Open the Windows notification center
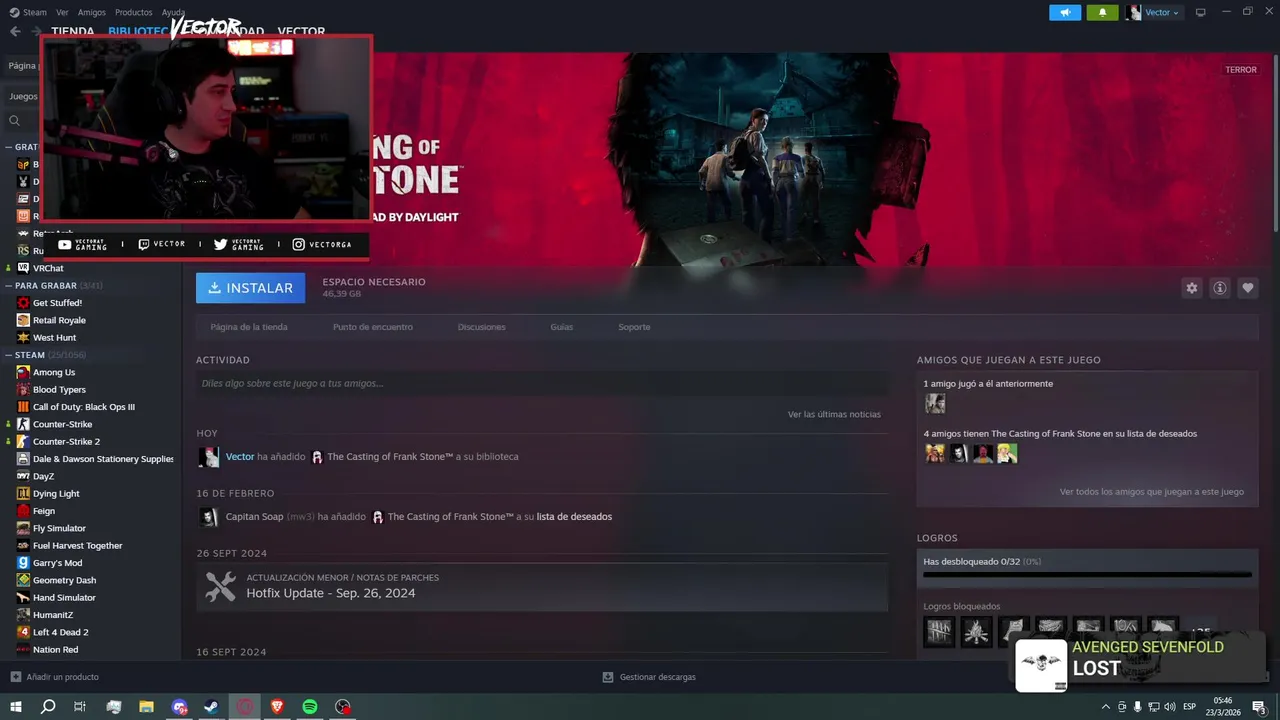 pos(1259,707)
